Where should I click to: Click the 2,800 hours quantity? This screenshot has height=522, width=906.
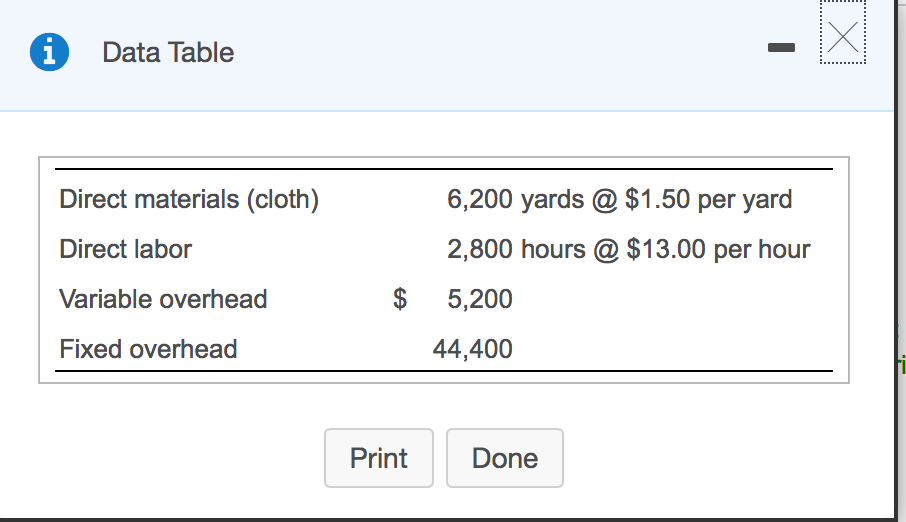click(x=515, y=249)
